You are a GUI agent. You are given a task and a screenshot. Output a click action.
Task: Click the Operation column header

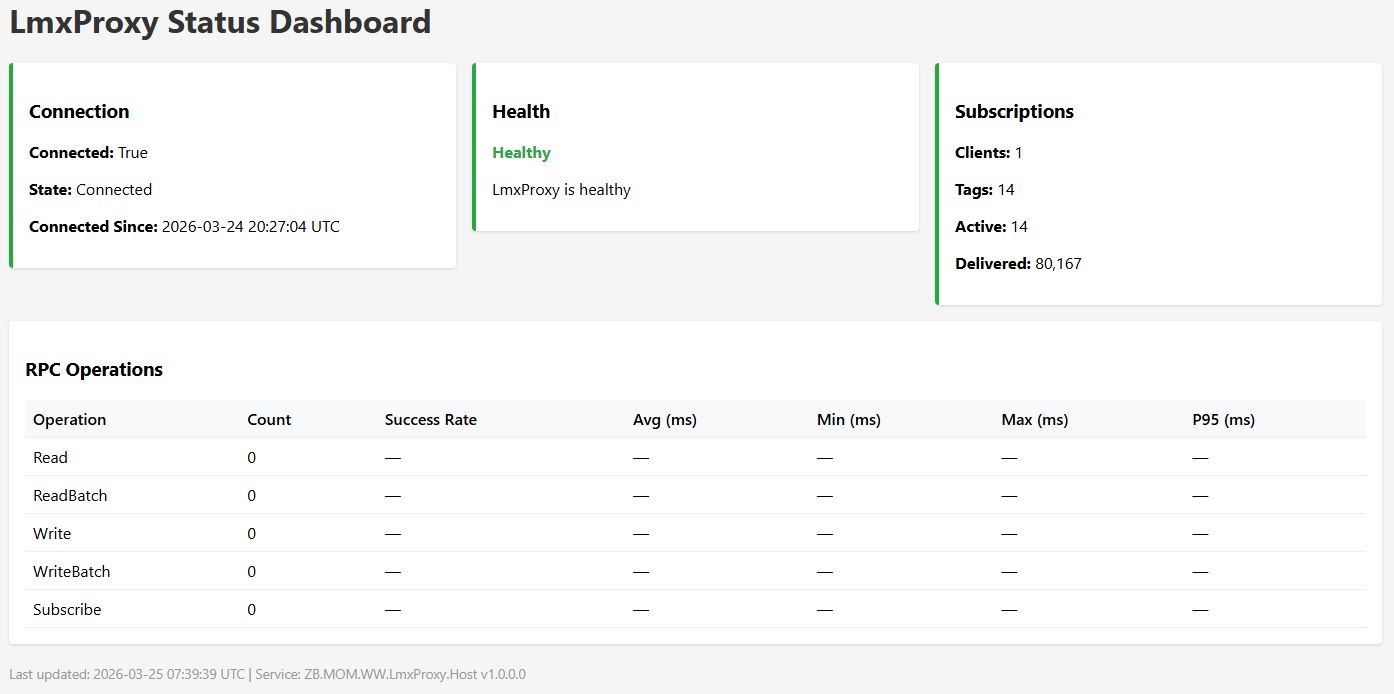[69, 420]
